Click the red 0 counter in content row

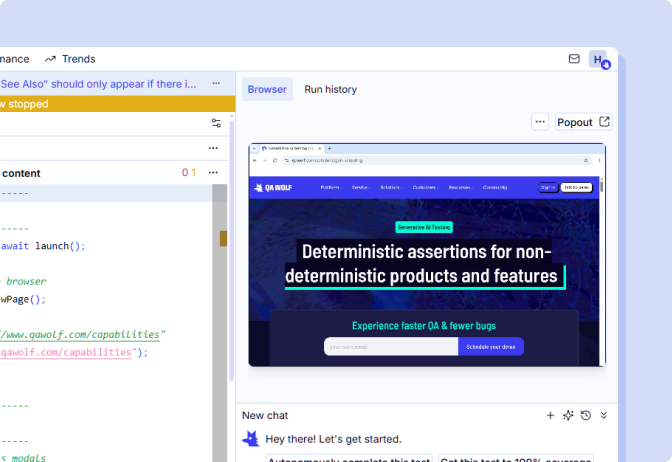[x=185, y=172]
